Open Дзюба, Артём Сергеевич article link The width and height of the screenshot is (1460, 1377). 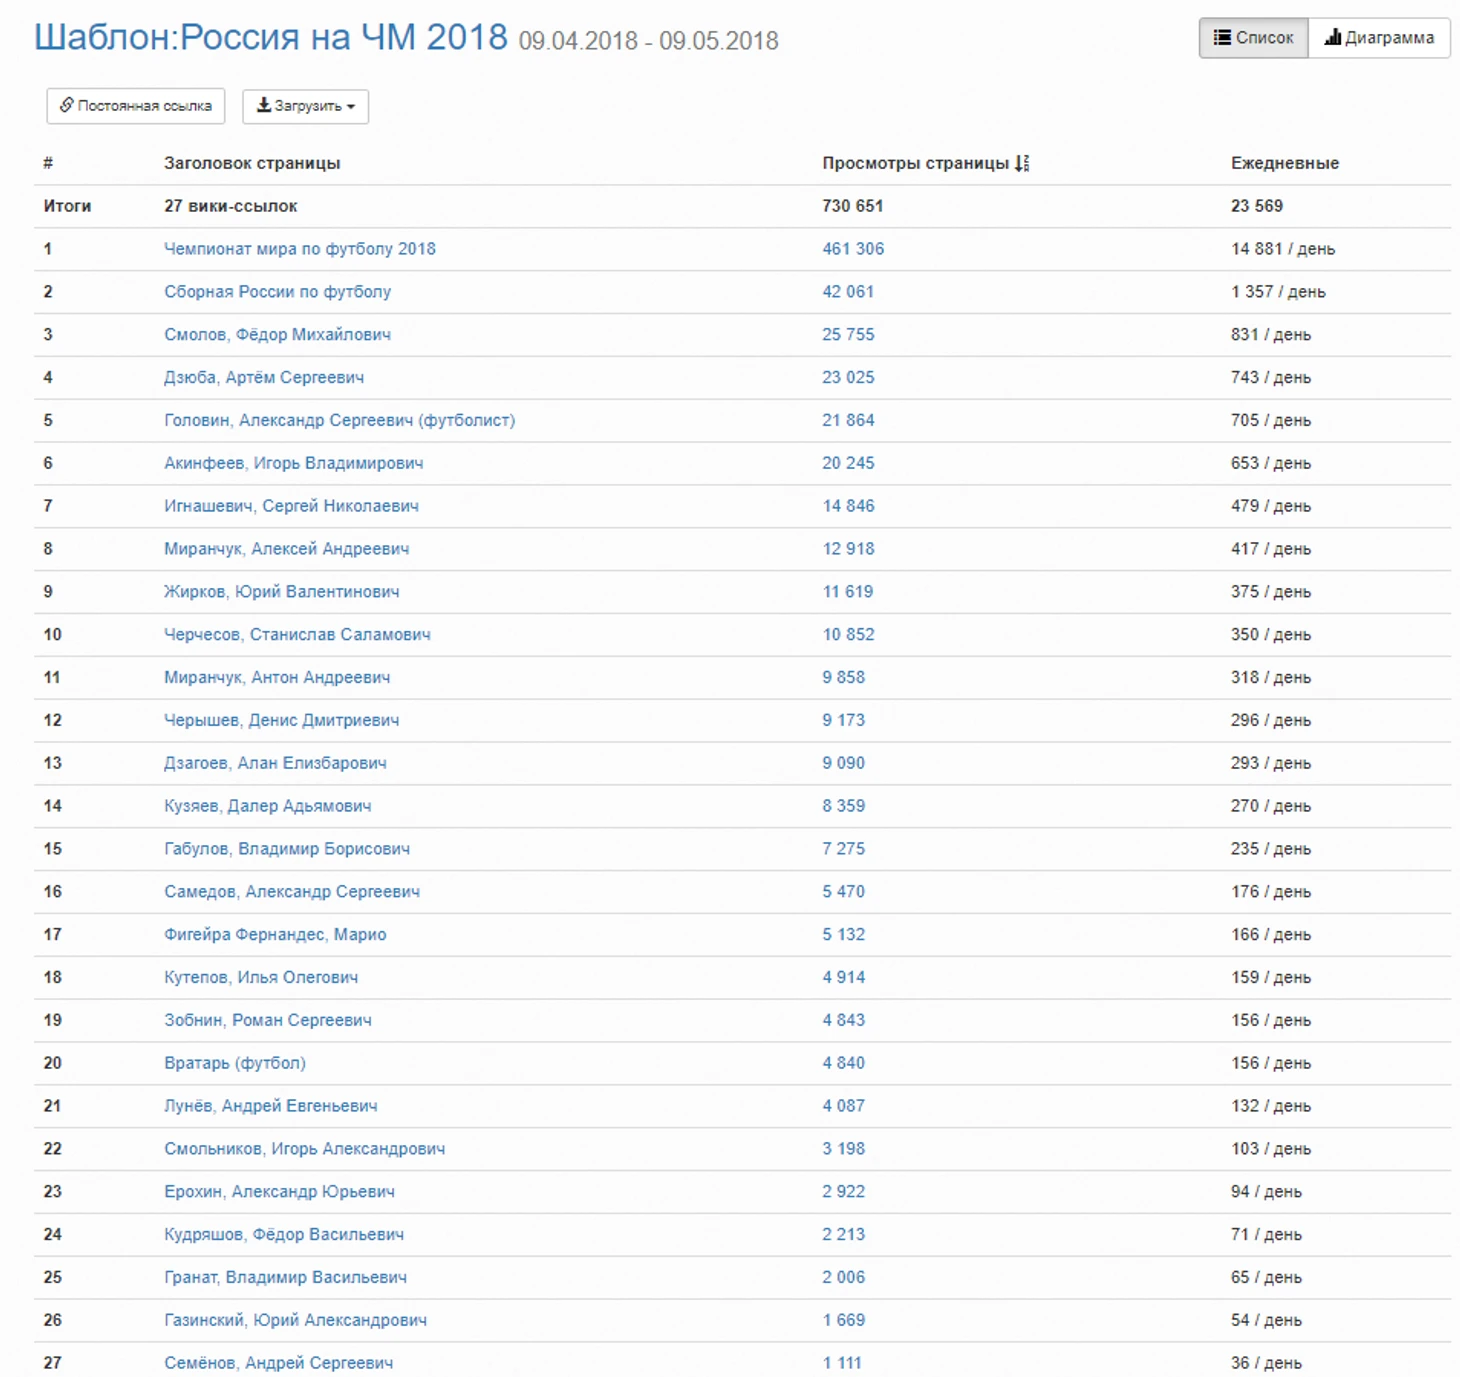click(264, 378)
